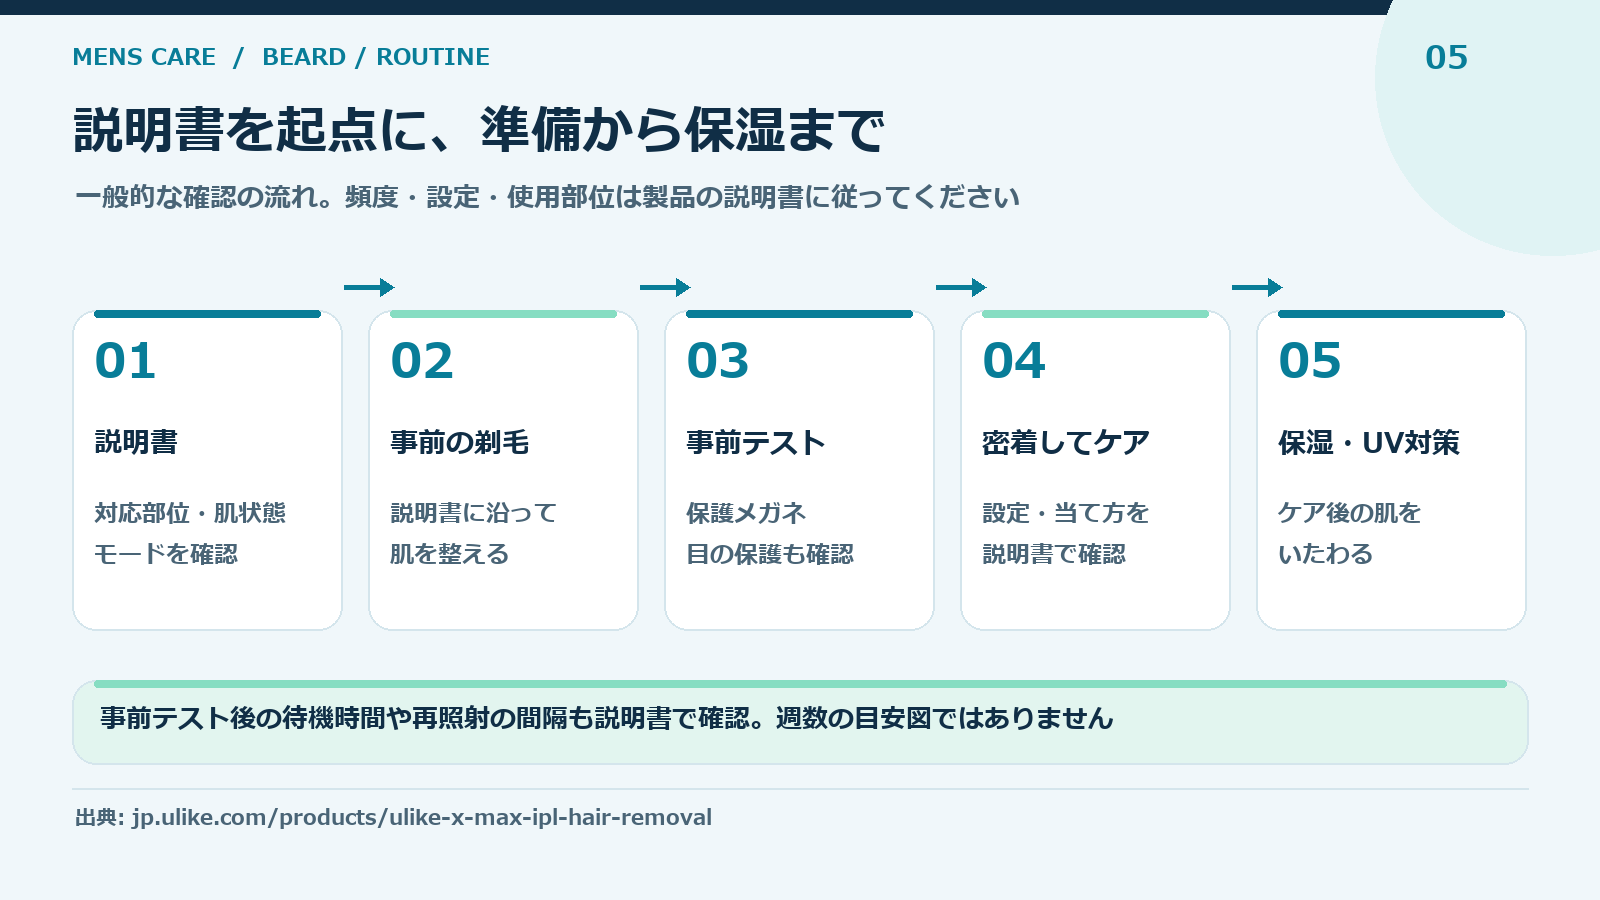Click the slide title 説明書を起点に、準備から保湿まで
This screenshot has height=900, width=1600.
[x=479, y=130]
